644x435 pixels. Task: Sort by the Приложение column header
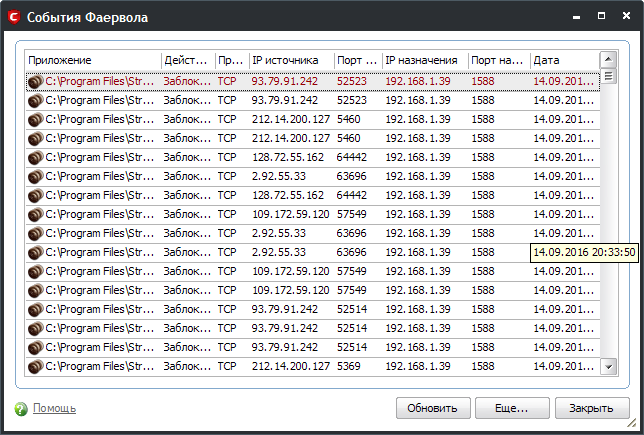point(92,60)
